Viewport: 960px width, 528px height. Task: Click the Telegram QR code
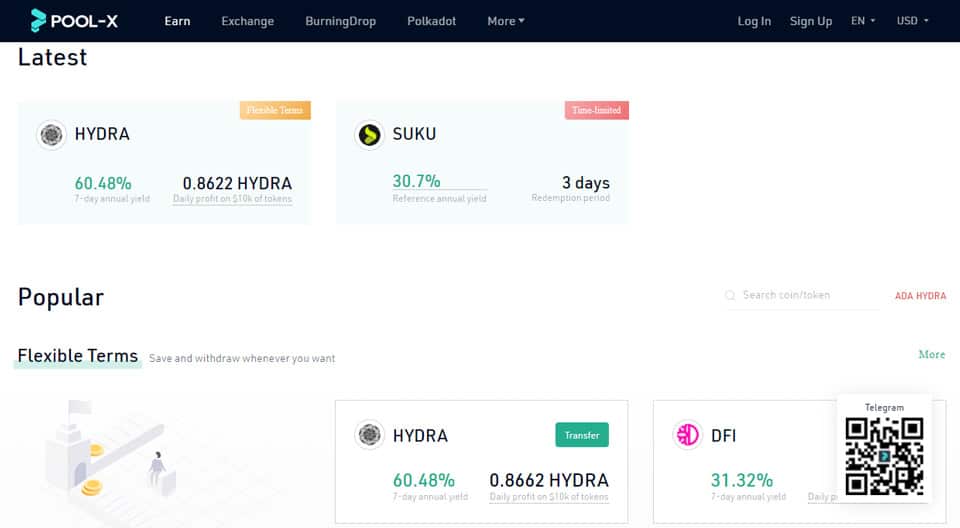[x=883, y=456]
